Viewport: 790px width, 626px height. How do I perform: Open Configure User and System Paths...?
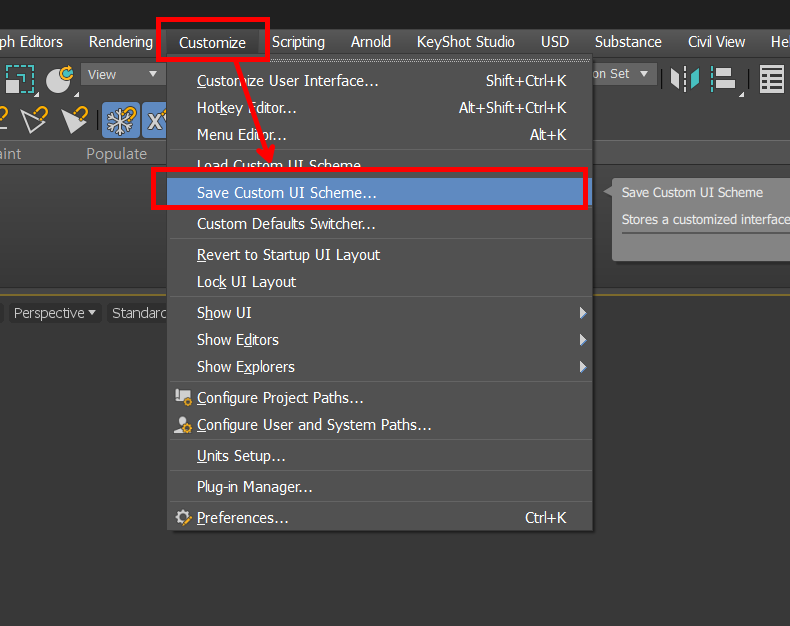[x=380, y=425]
